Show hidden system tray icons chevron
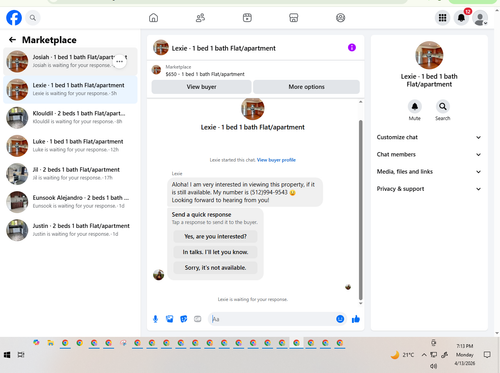Image resolution: width=500 pixels, height=373 pixels. [x=424, y=355]
